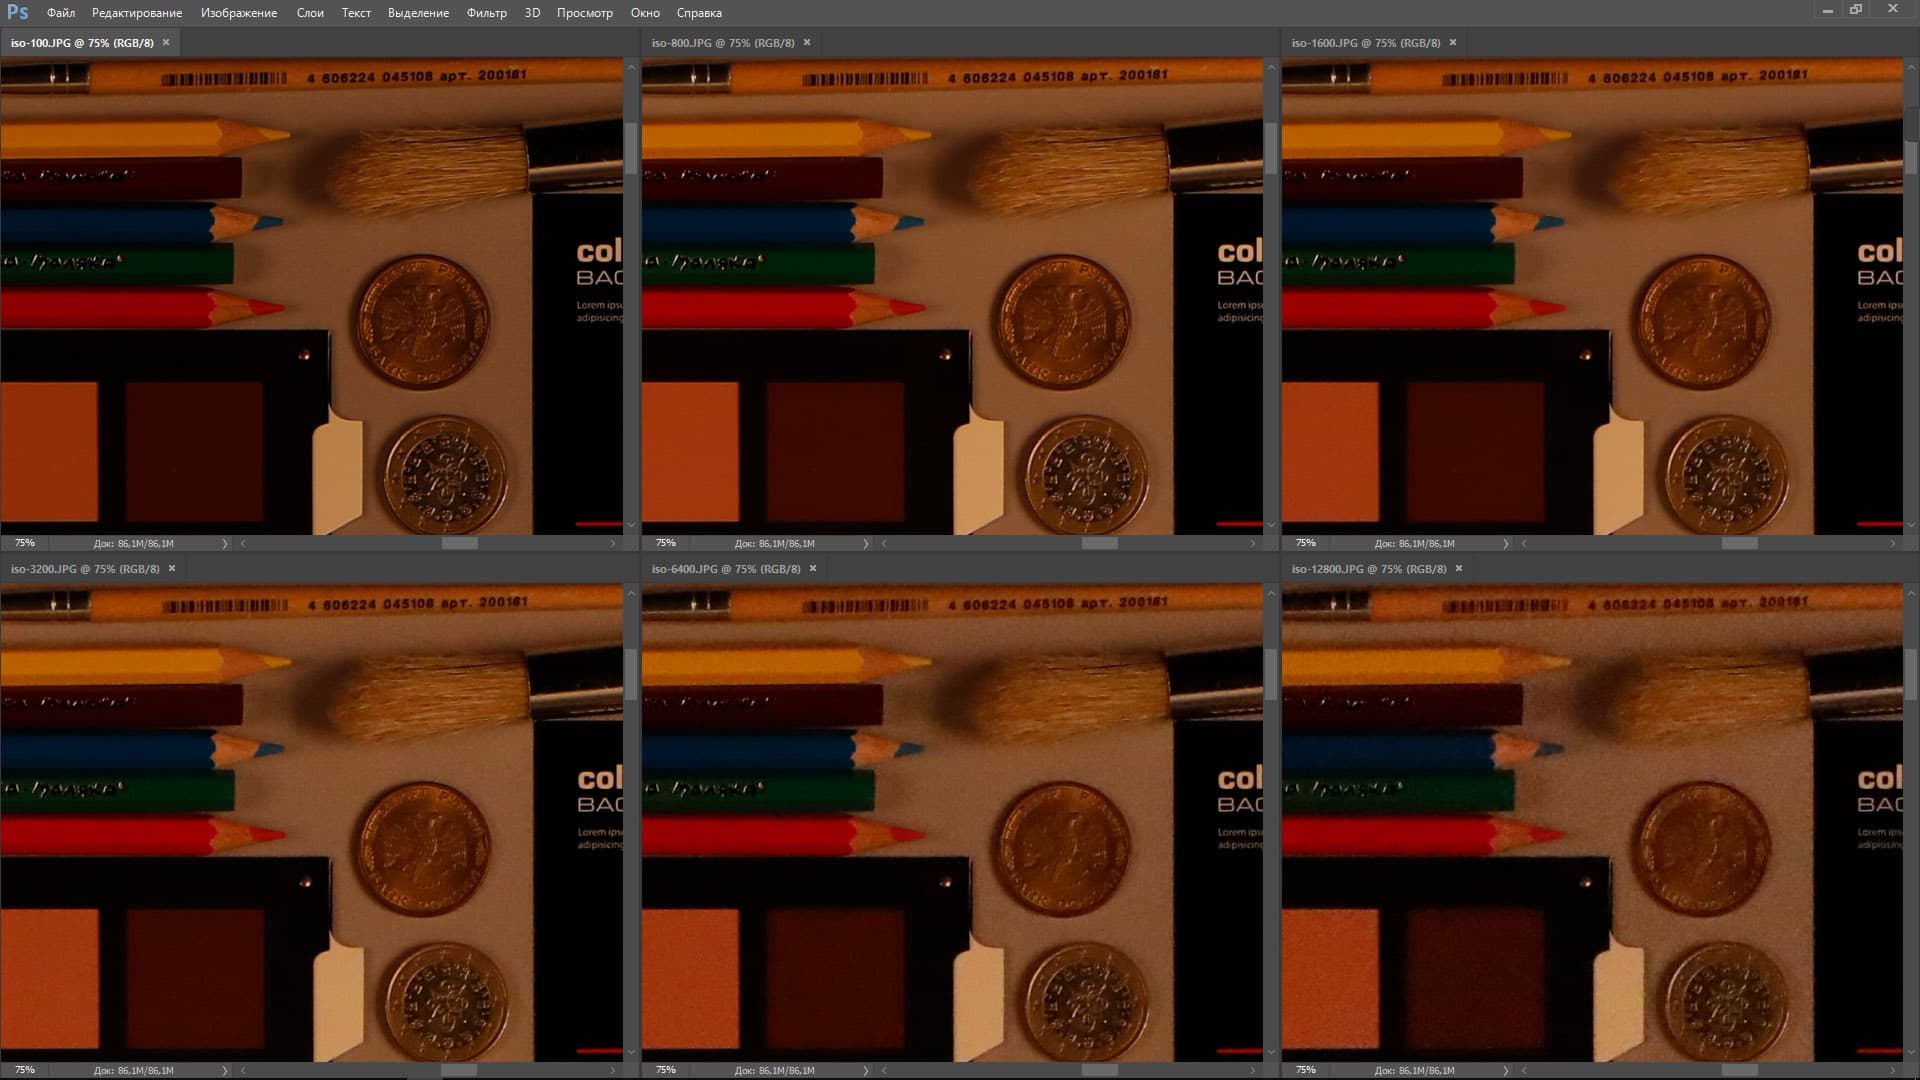Expand status bar info arrow in iso-6400.JPG
Screen dimensions: 1920x1080
point(865,1070)
